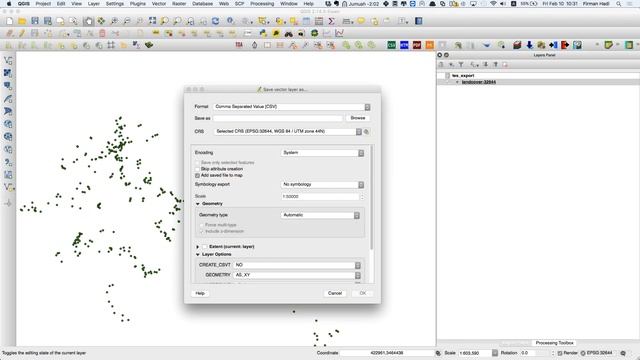Toggle tes_export layer visibility checkbox
The width and height of the screenshot is (640, 360).
pyautogui.click(x=447, y=76)
